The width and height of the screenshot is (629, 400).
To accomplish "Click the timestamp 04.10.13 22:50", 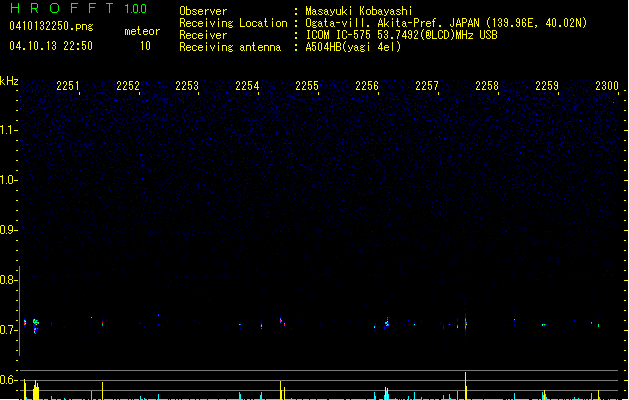I will (51, 46).
